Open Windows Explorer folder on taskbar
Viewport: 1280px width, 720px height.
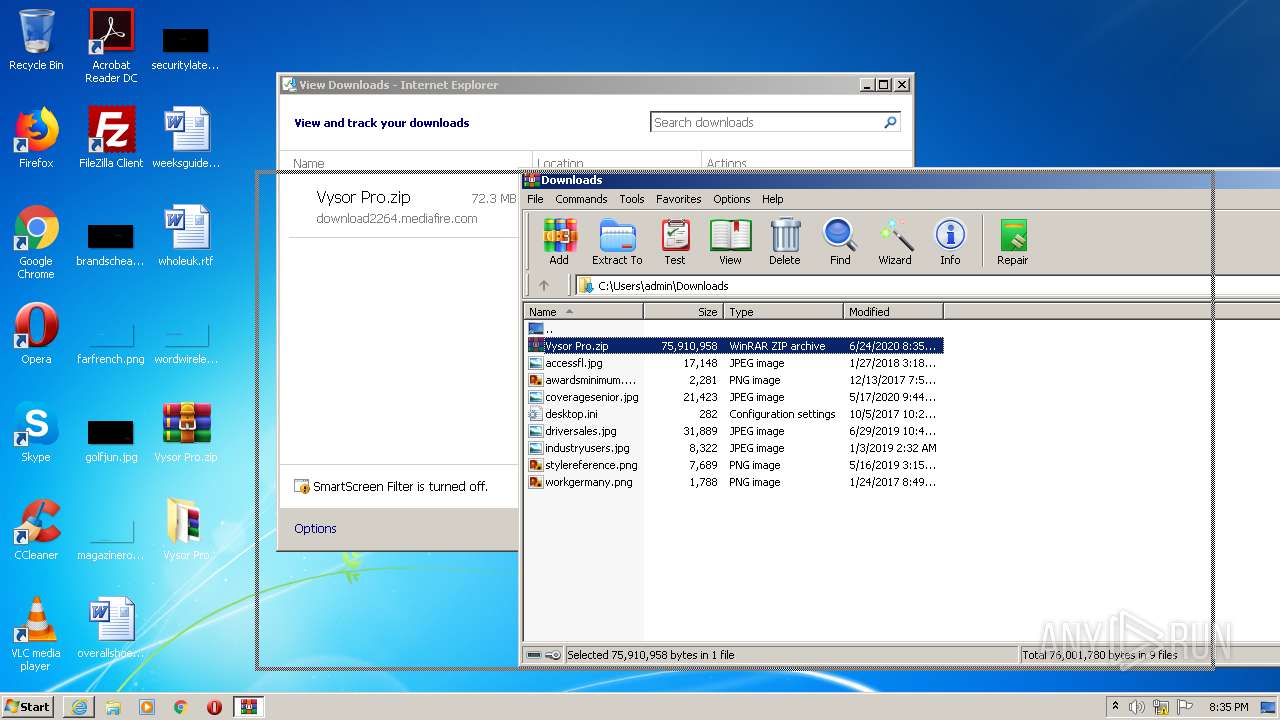[113, 707]
